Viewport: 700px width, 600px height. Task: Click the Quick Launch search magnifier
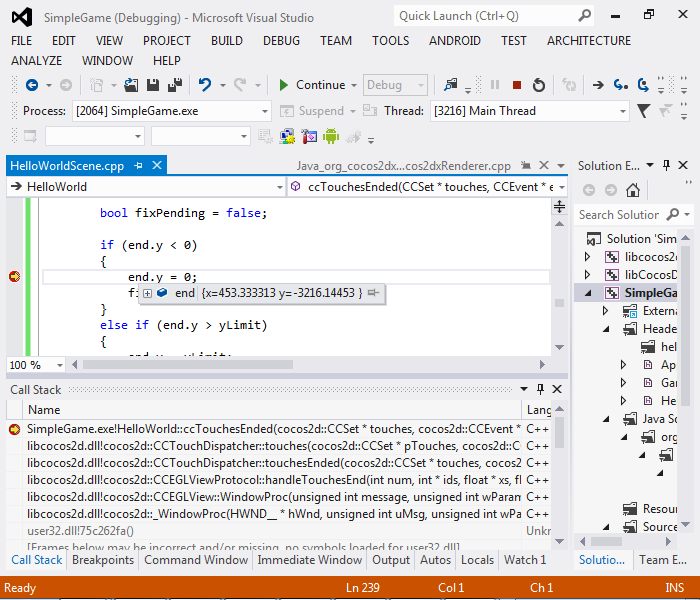[584, 16]
